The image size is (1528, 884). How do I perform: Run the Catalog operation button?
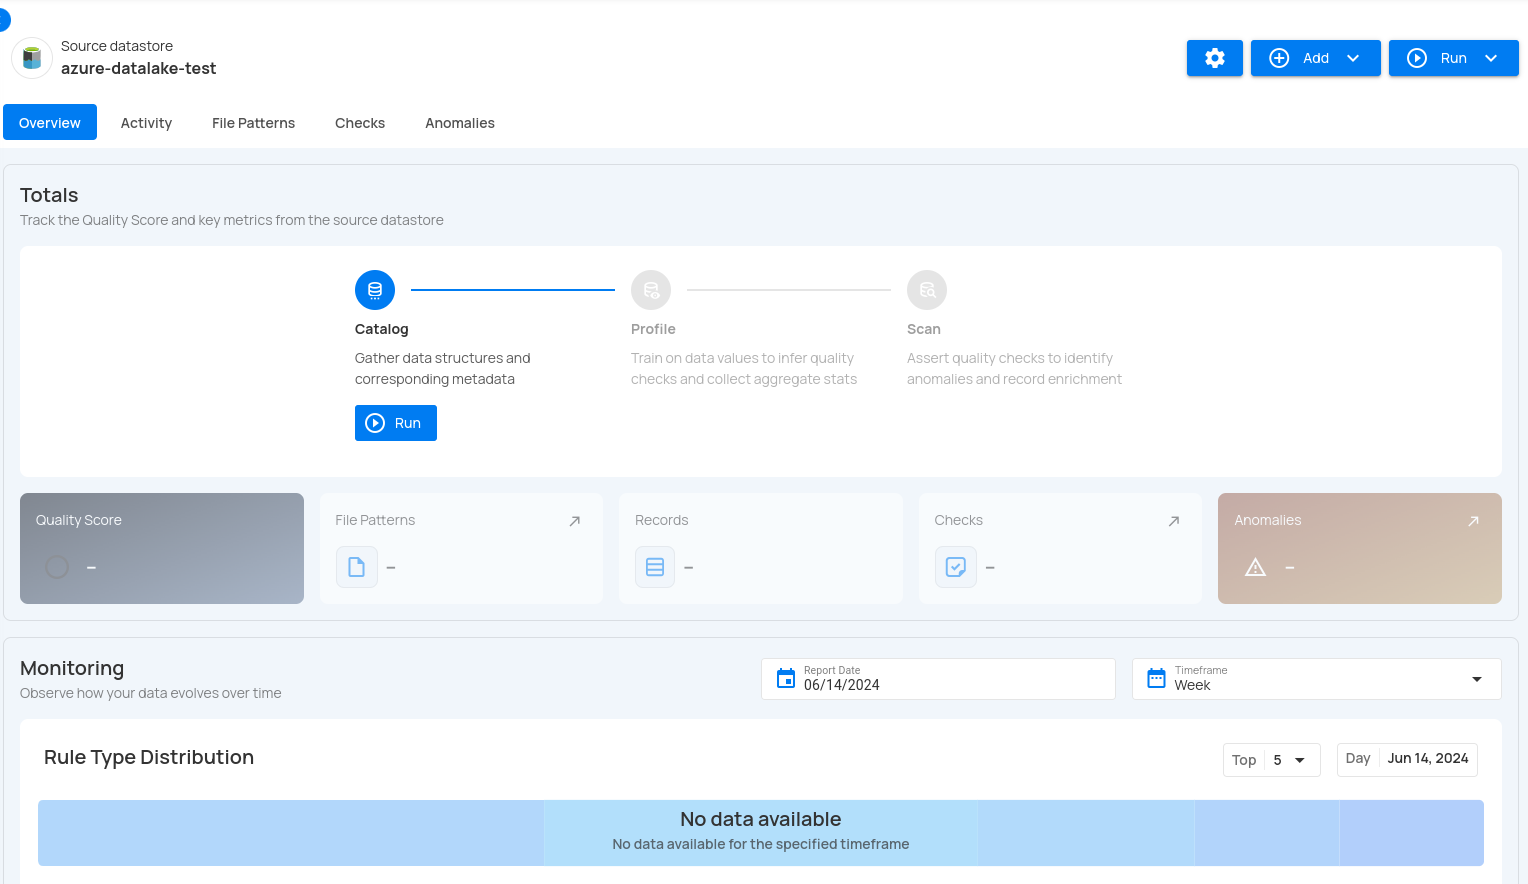396,423
